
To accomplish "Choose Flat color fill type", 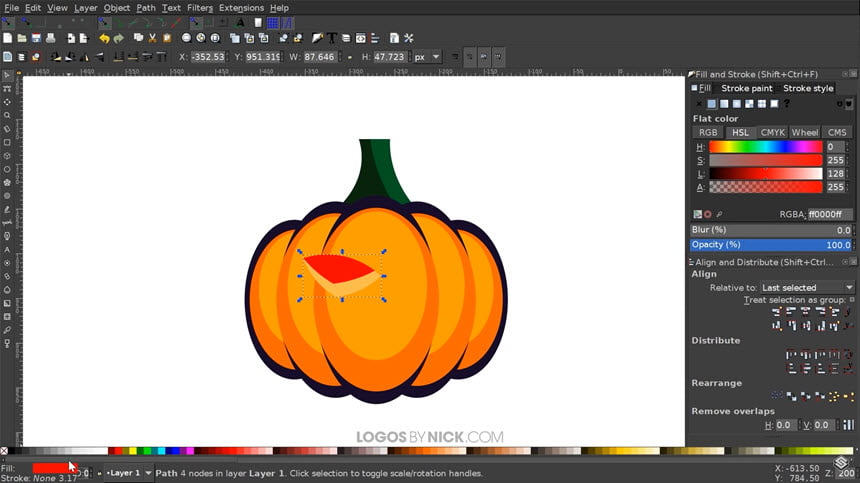I will tap(711, 104).
